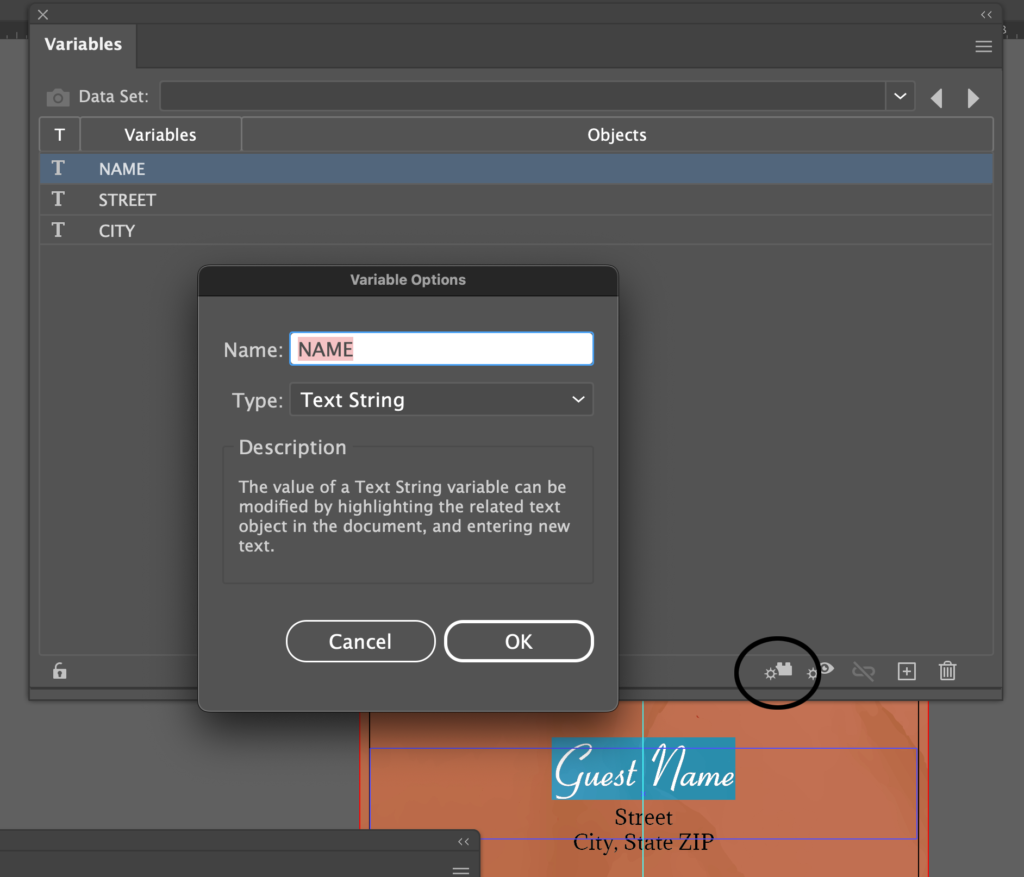Open the Variables panel menu
Viewport: 1024px width, 877px height.
(983, 46)
